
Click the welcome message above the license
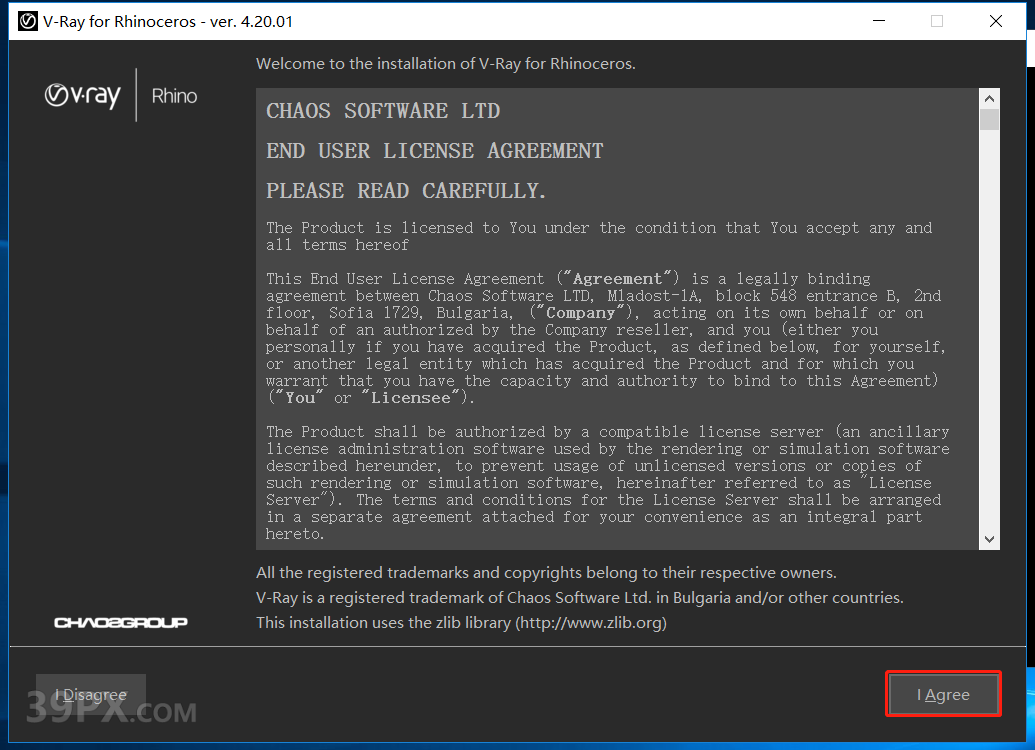[445, 64]
